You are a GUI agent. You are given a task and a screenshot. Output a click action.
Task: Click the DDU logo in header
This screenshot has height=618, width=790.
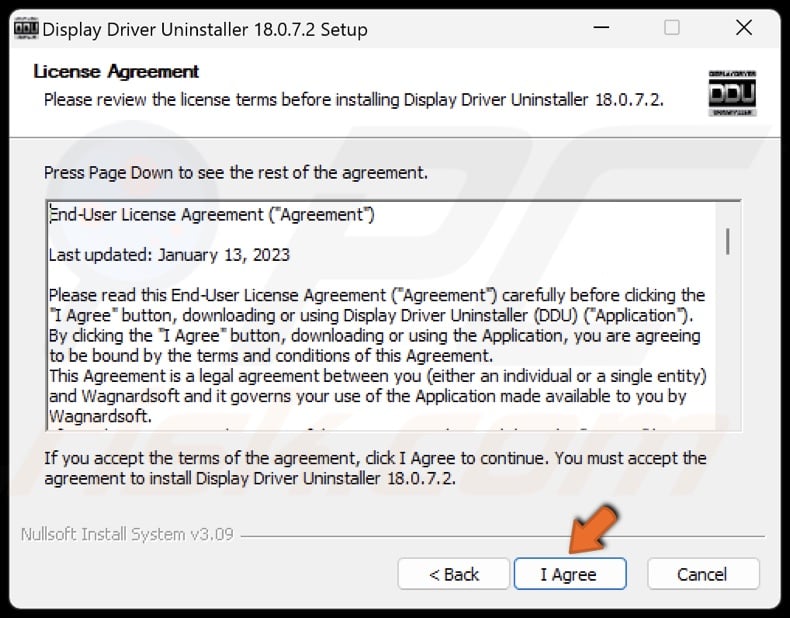coord(732,93)
